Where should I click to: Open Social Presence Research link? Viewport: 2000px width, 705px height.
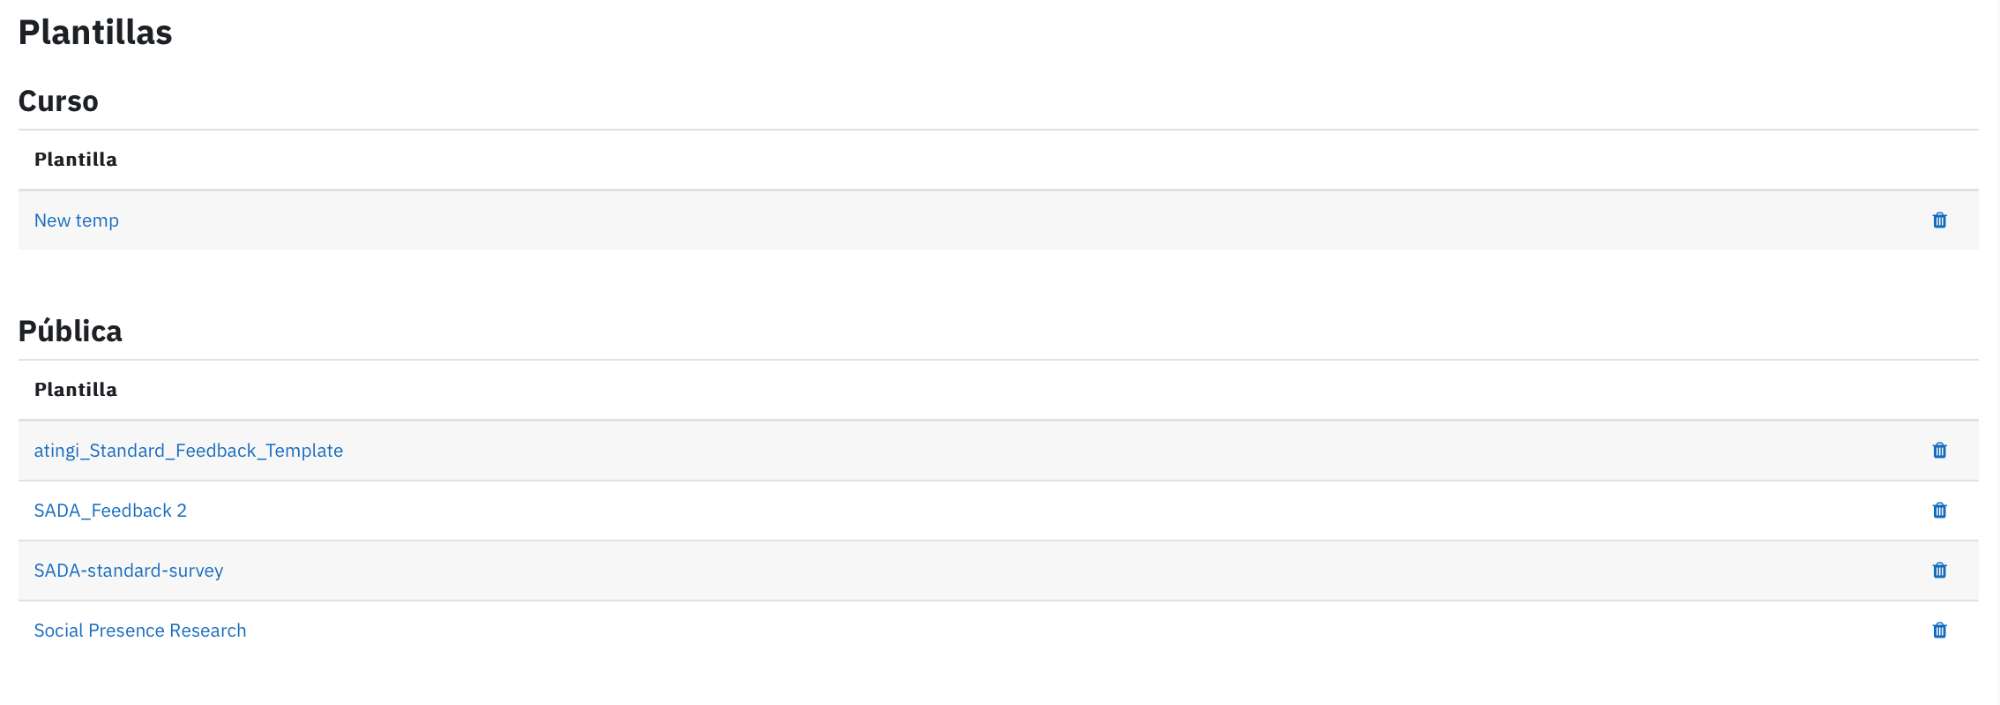140,630
